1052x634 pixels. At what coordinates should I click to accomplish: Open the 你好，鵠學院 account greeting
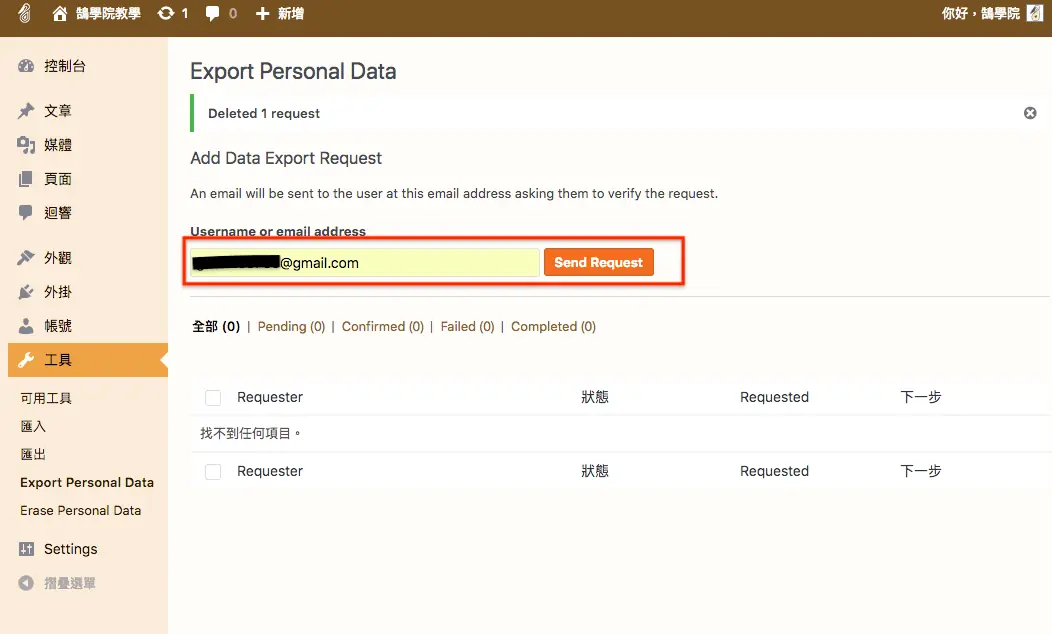980,13
